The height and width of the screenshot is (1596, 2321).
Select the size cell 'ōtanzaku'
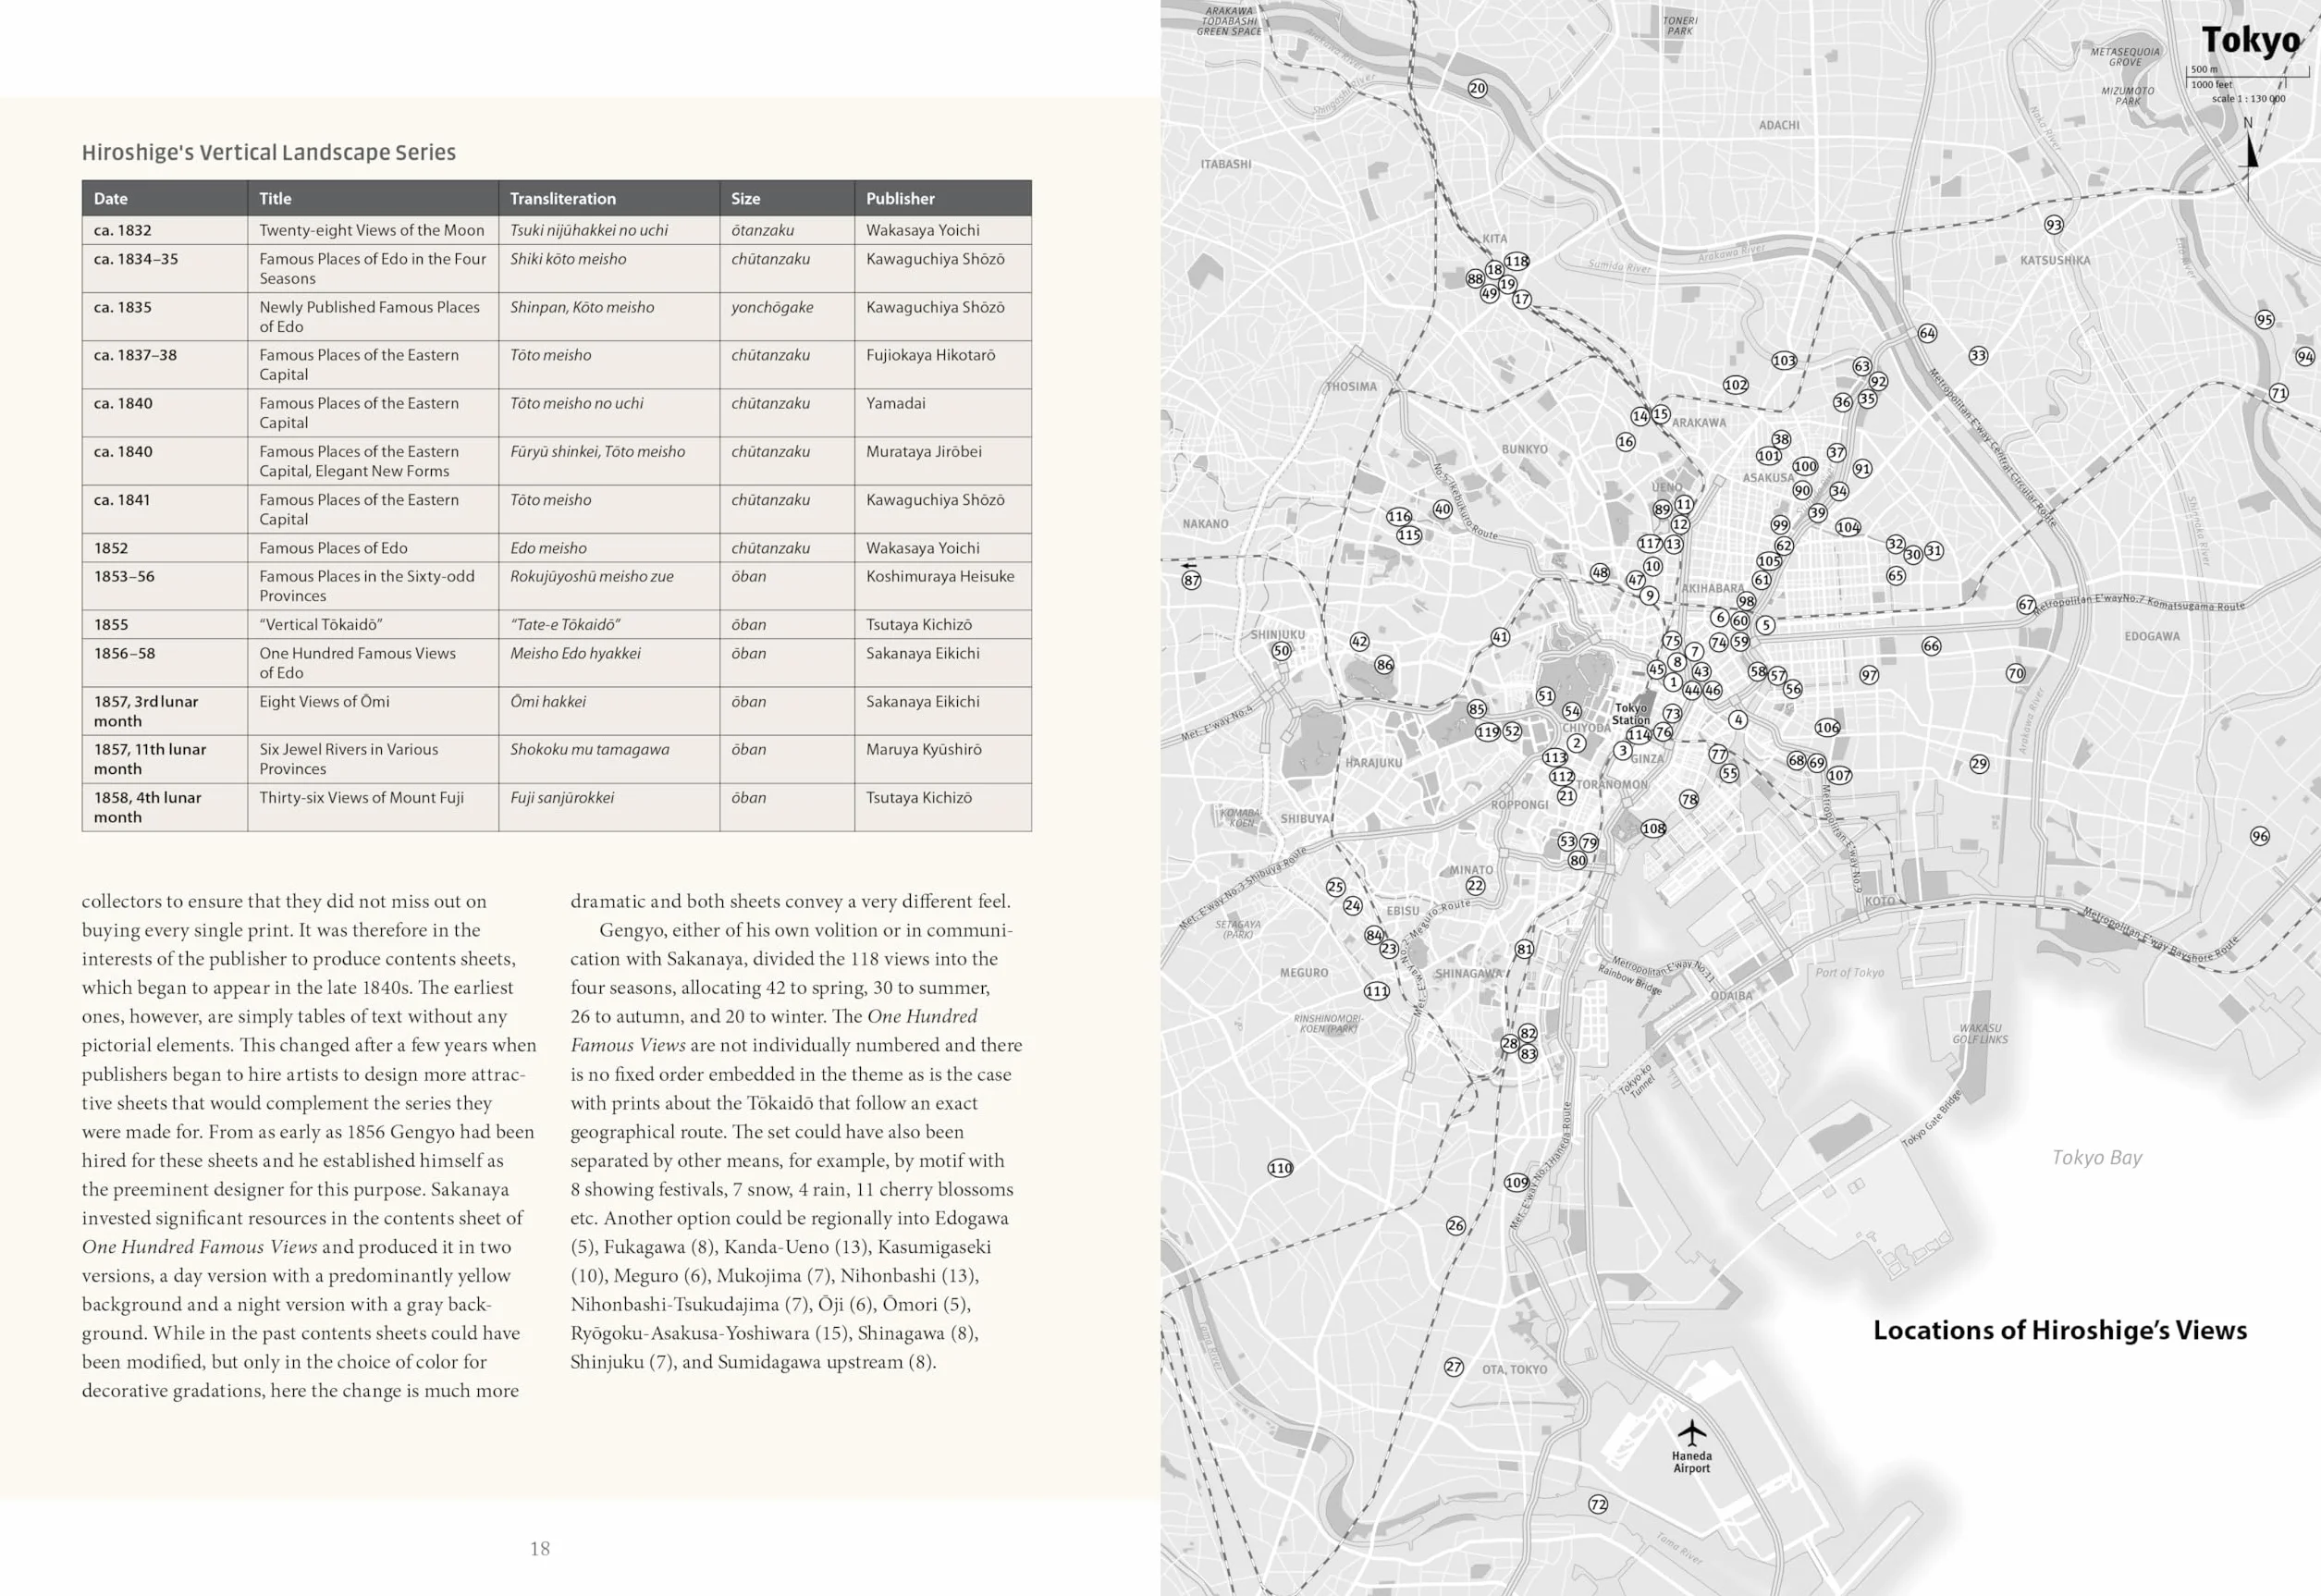tap(787, 230)
